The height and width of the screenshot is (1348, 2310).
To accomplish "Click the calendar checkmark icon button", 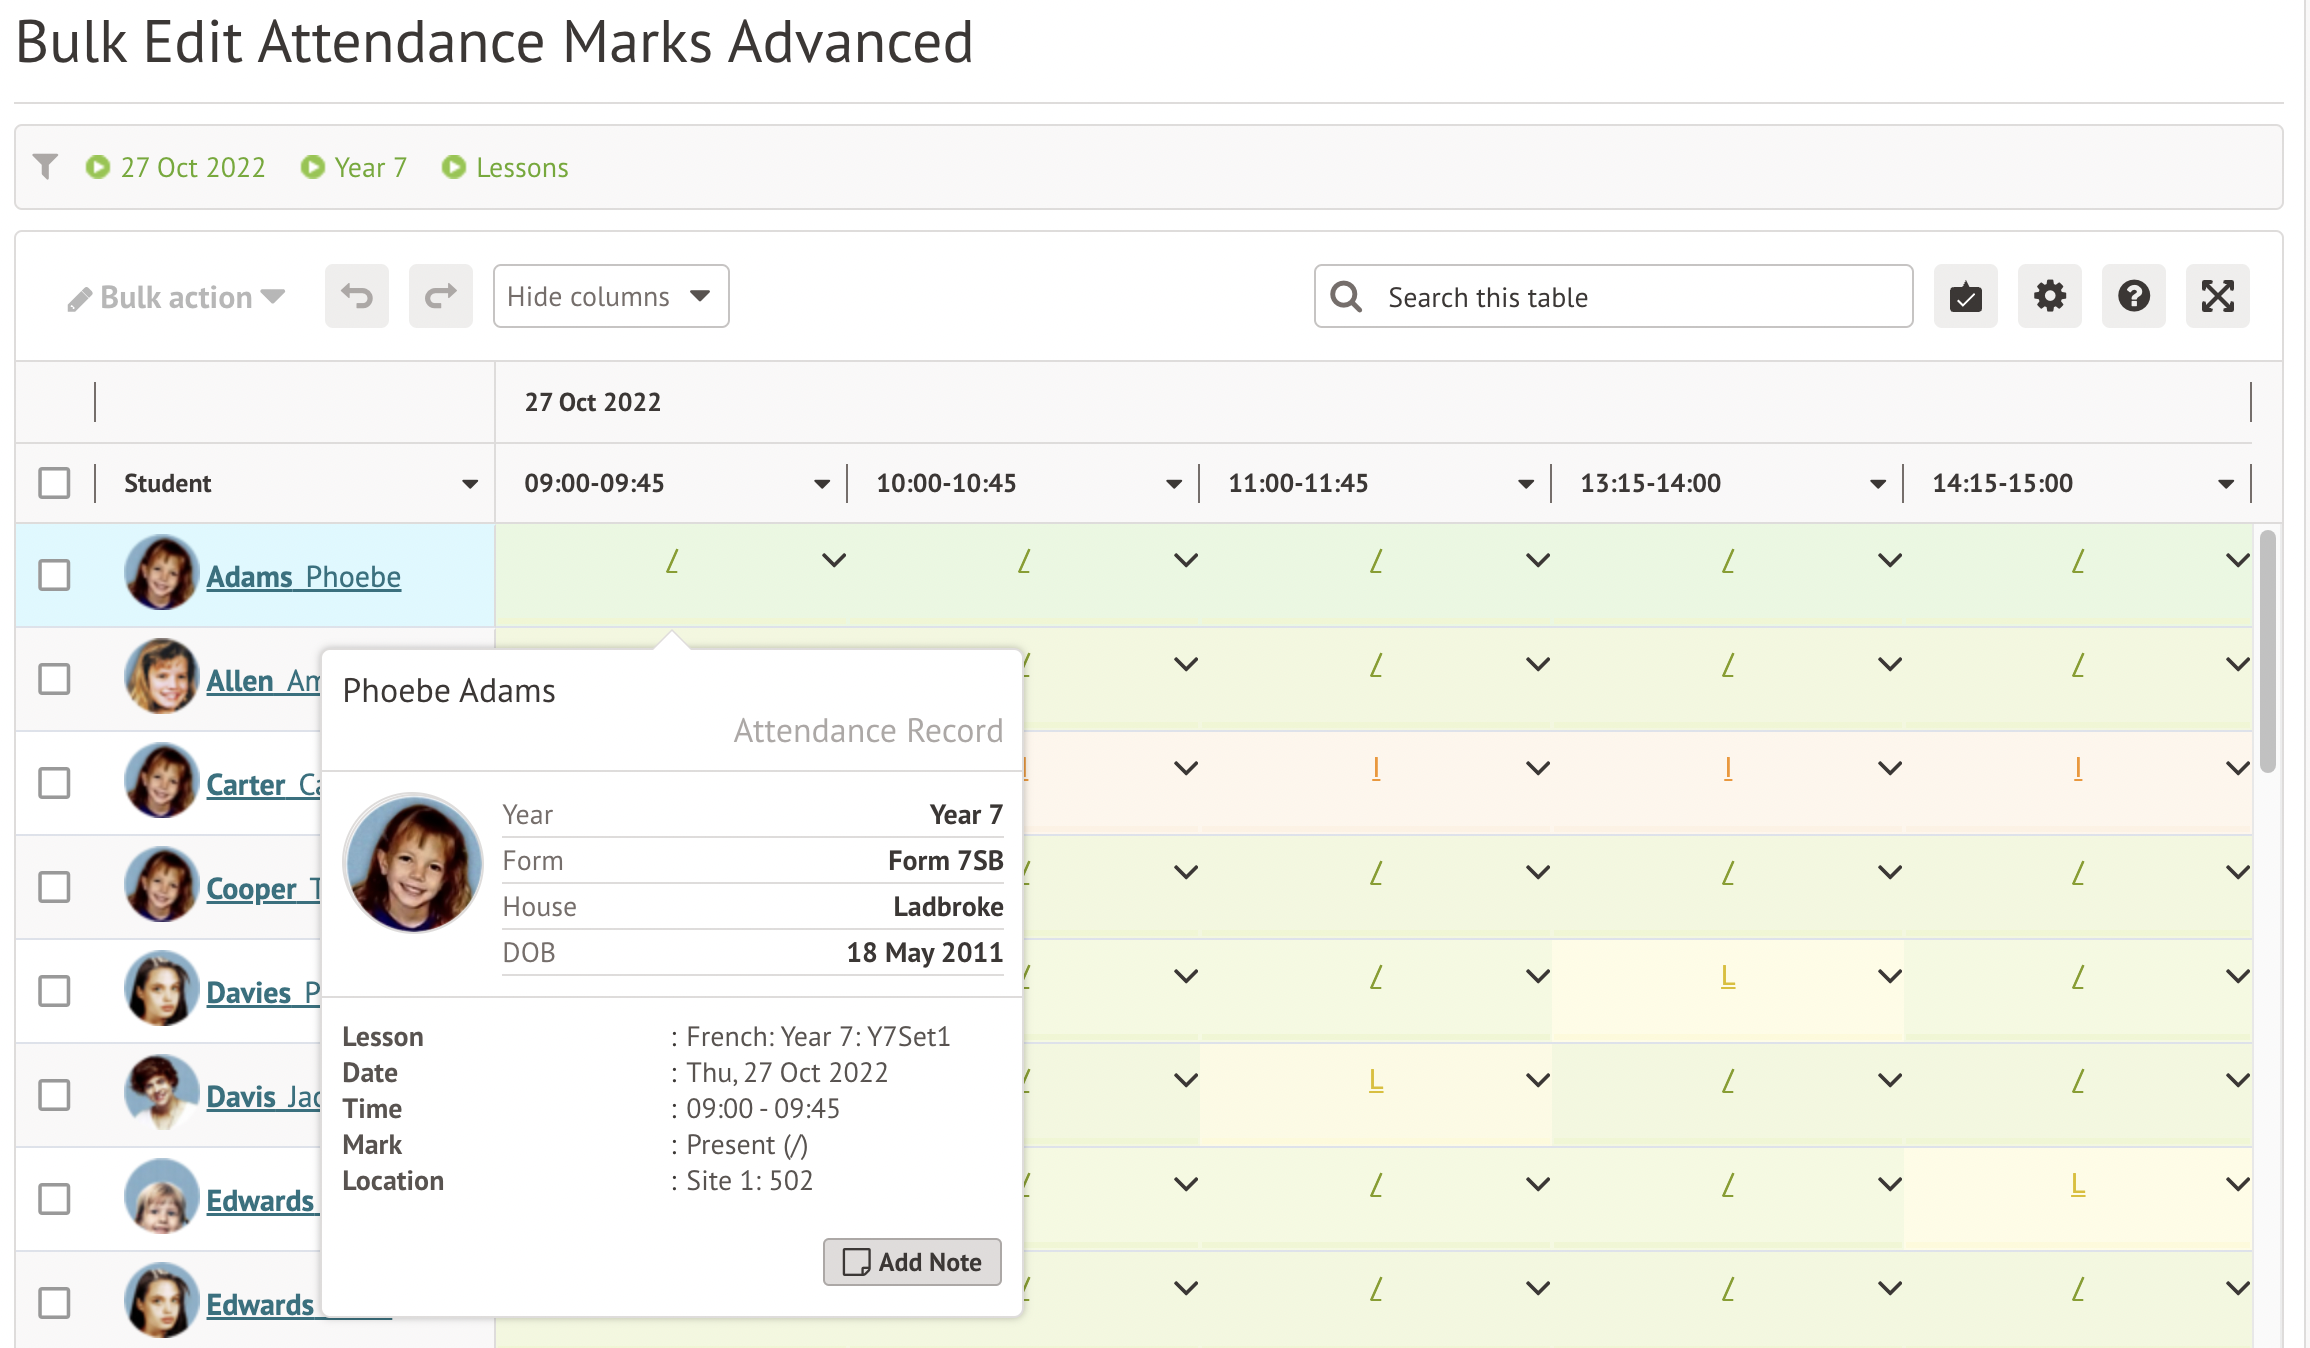I will tap(1965, 296).
